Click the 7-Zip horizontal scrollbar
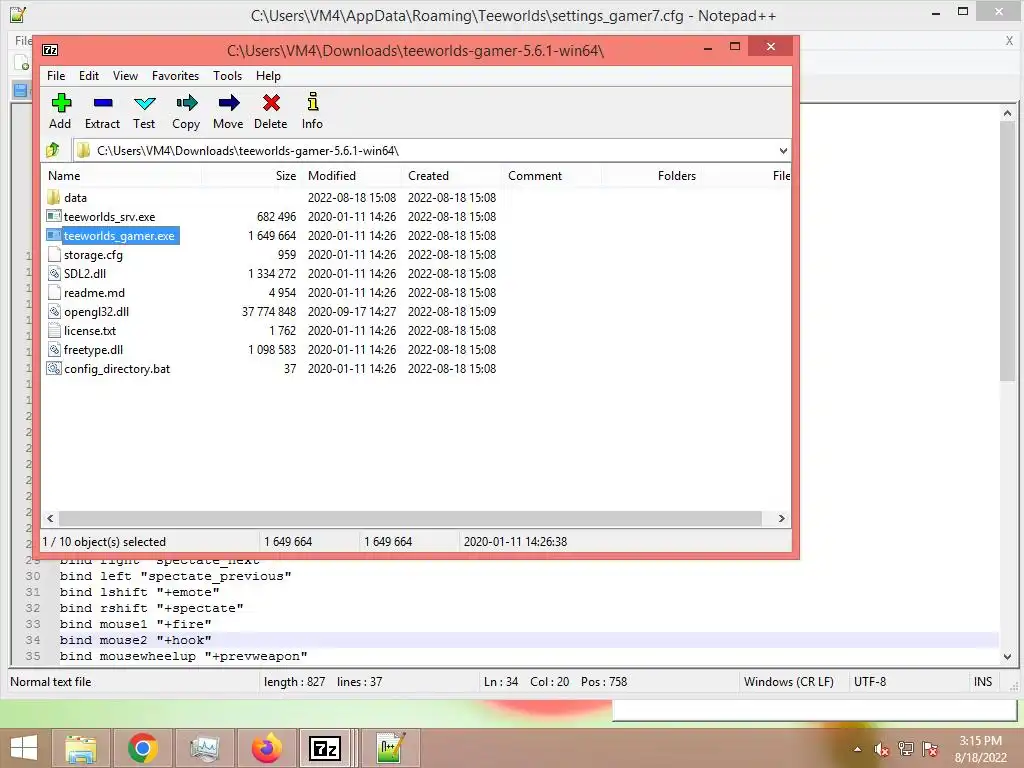 coord(410,518)
